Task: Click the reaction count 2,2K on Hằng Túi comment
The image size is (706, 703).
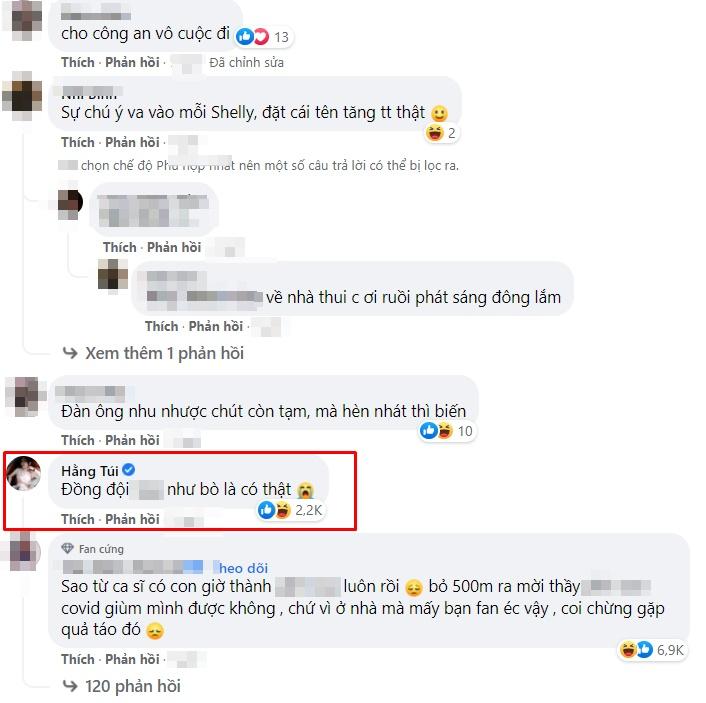Action: [x=308, y=510]
